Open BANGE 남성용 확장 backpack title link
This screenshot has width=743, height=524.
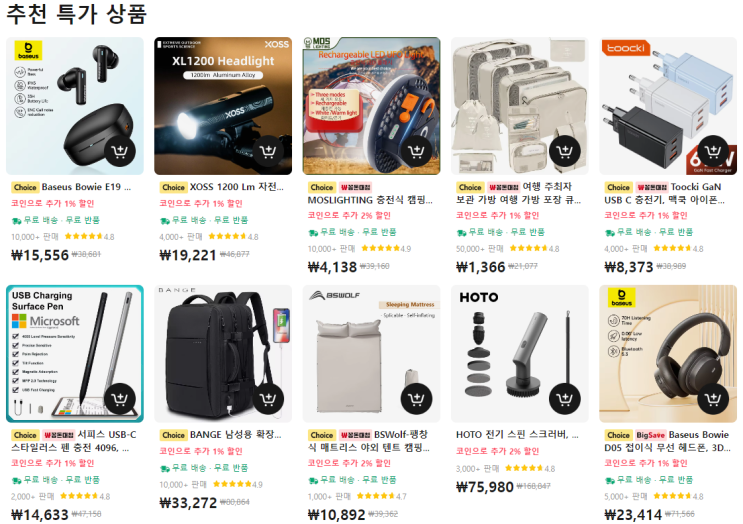pyautogui.click(x=236, y=435)
